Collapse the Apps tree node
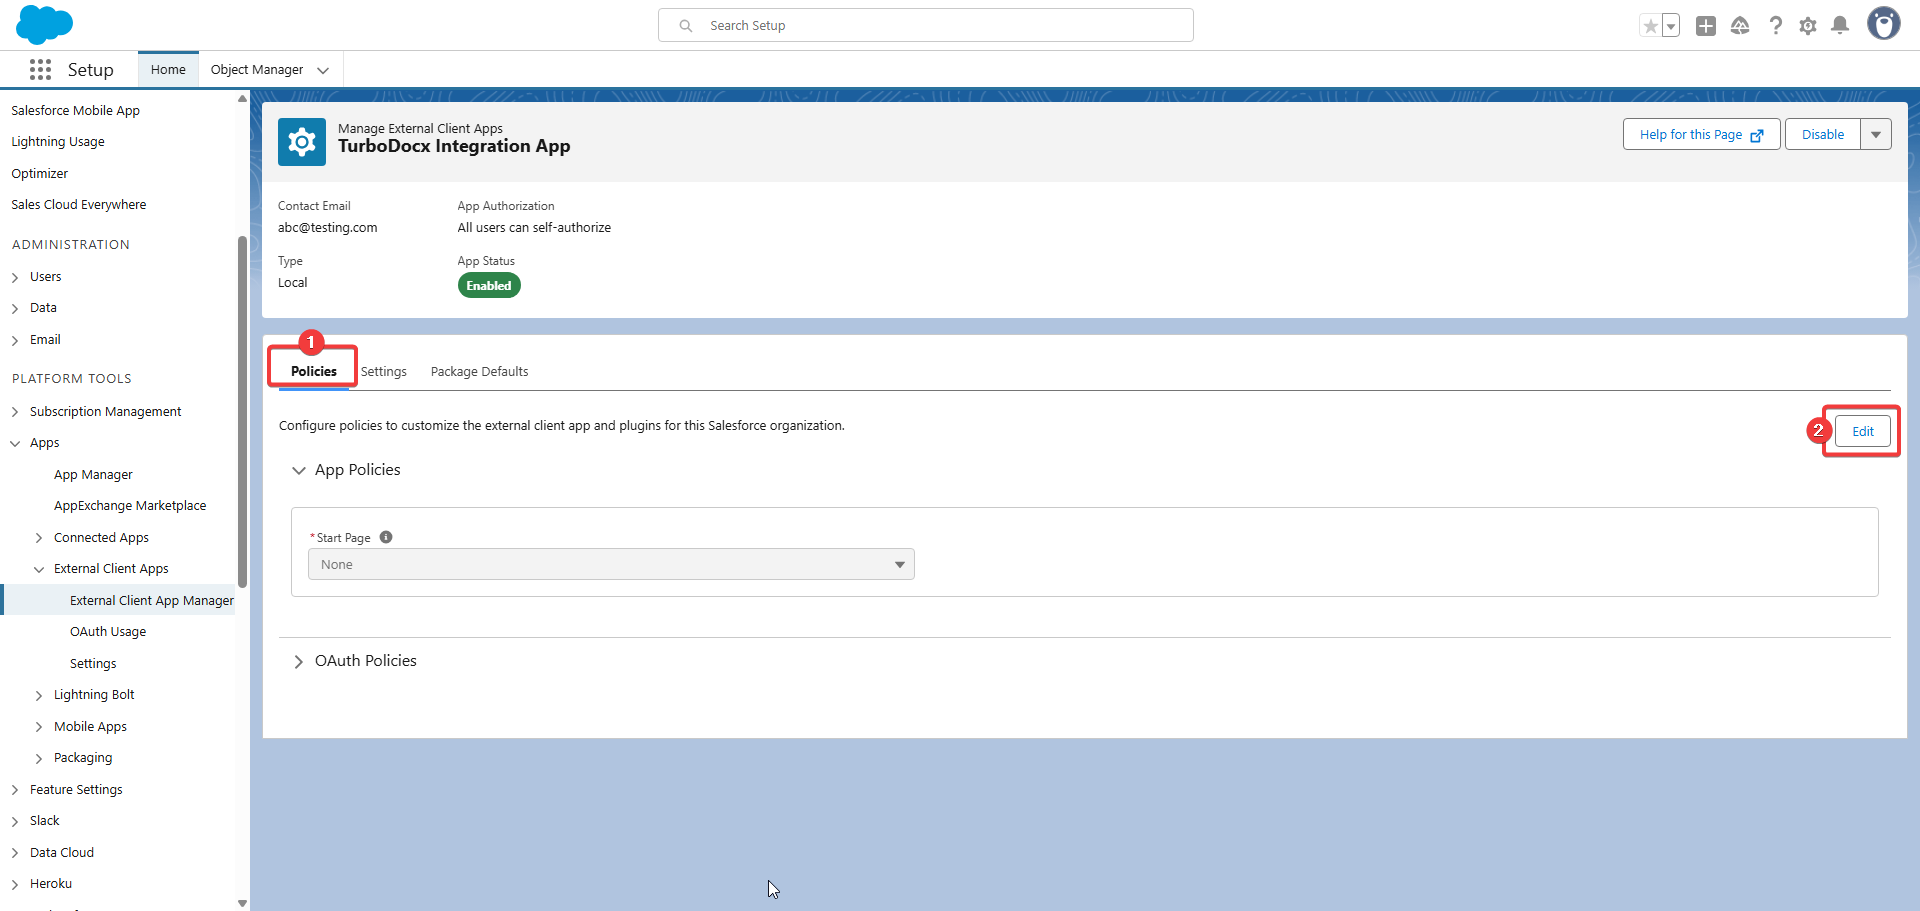The width and height of the screenshot is (1920, 911). pos(15,443)
